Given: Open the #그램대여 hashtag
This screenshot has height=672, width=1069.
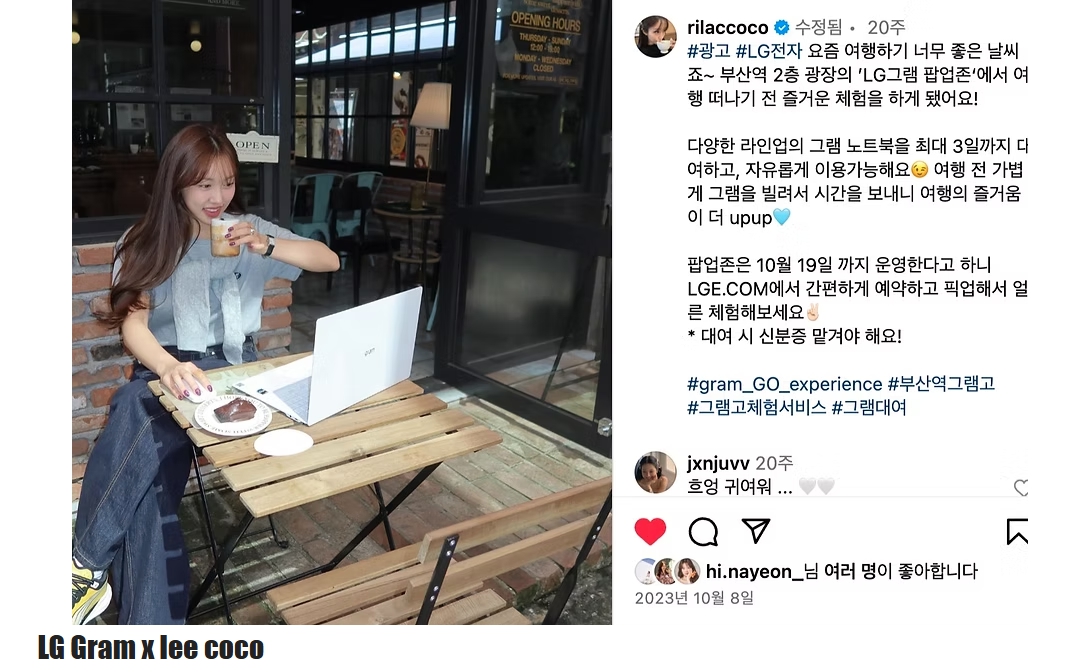Looking at the screenshot, I should (869, 408).
